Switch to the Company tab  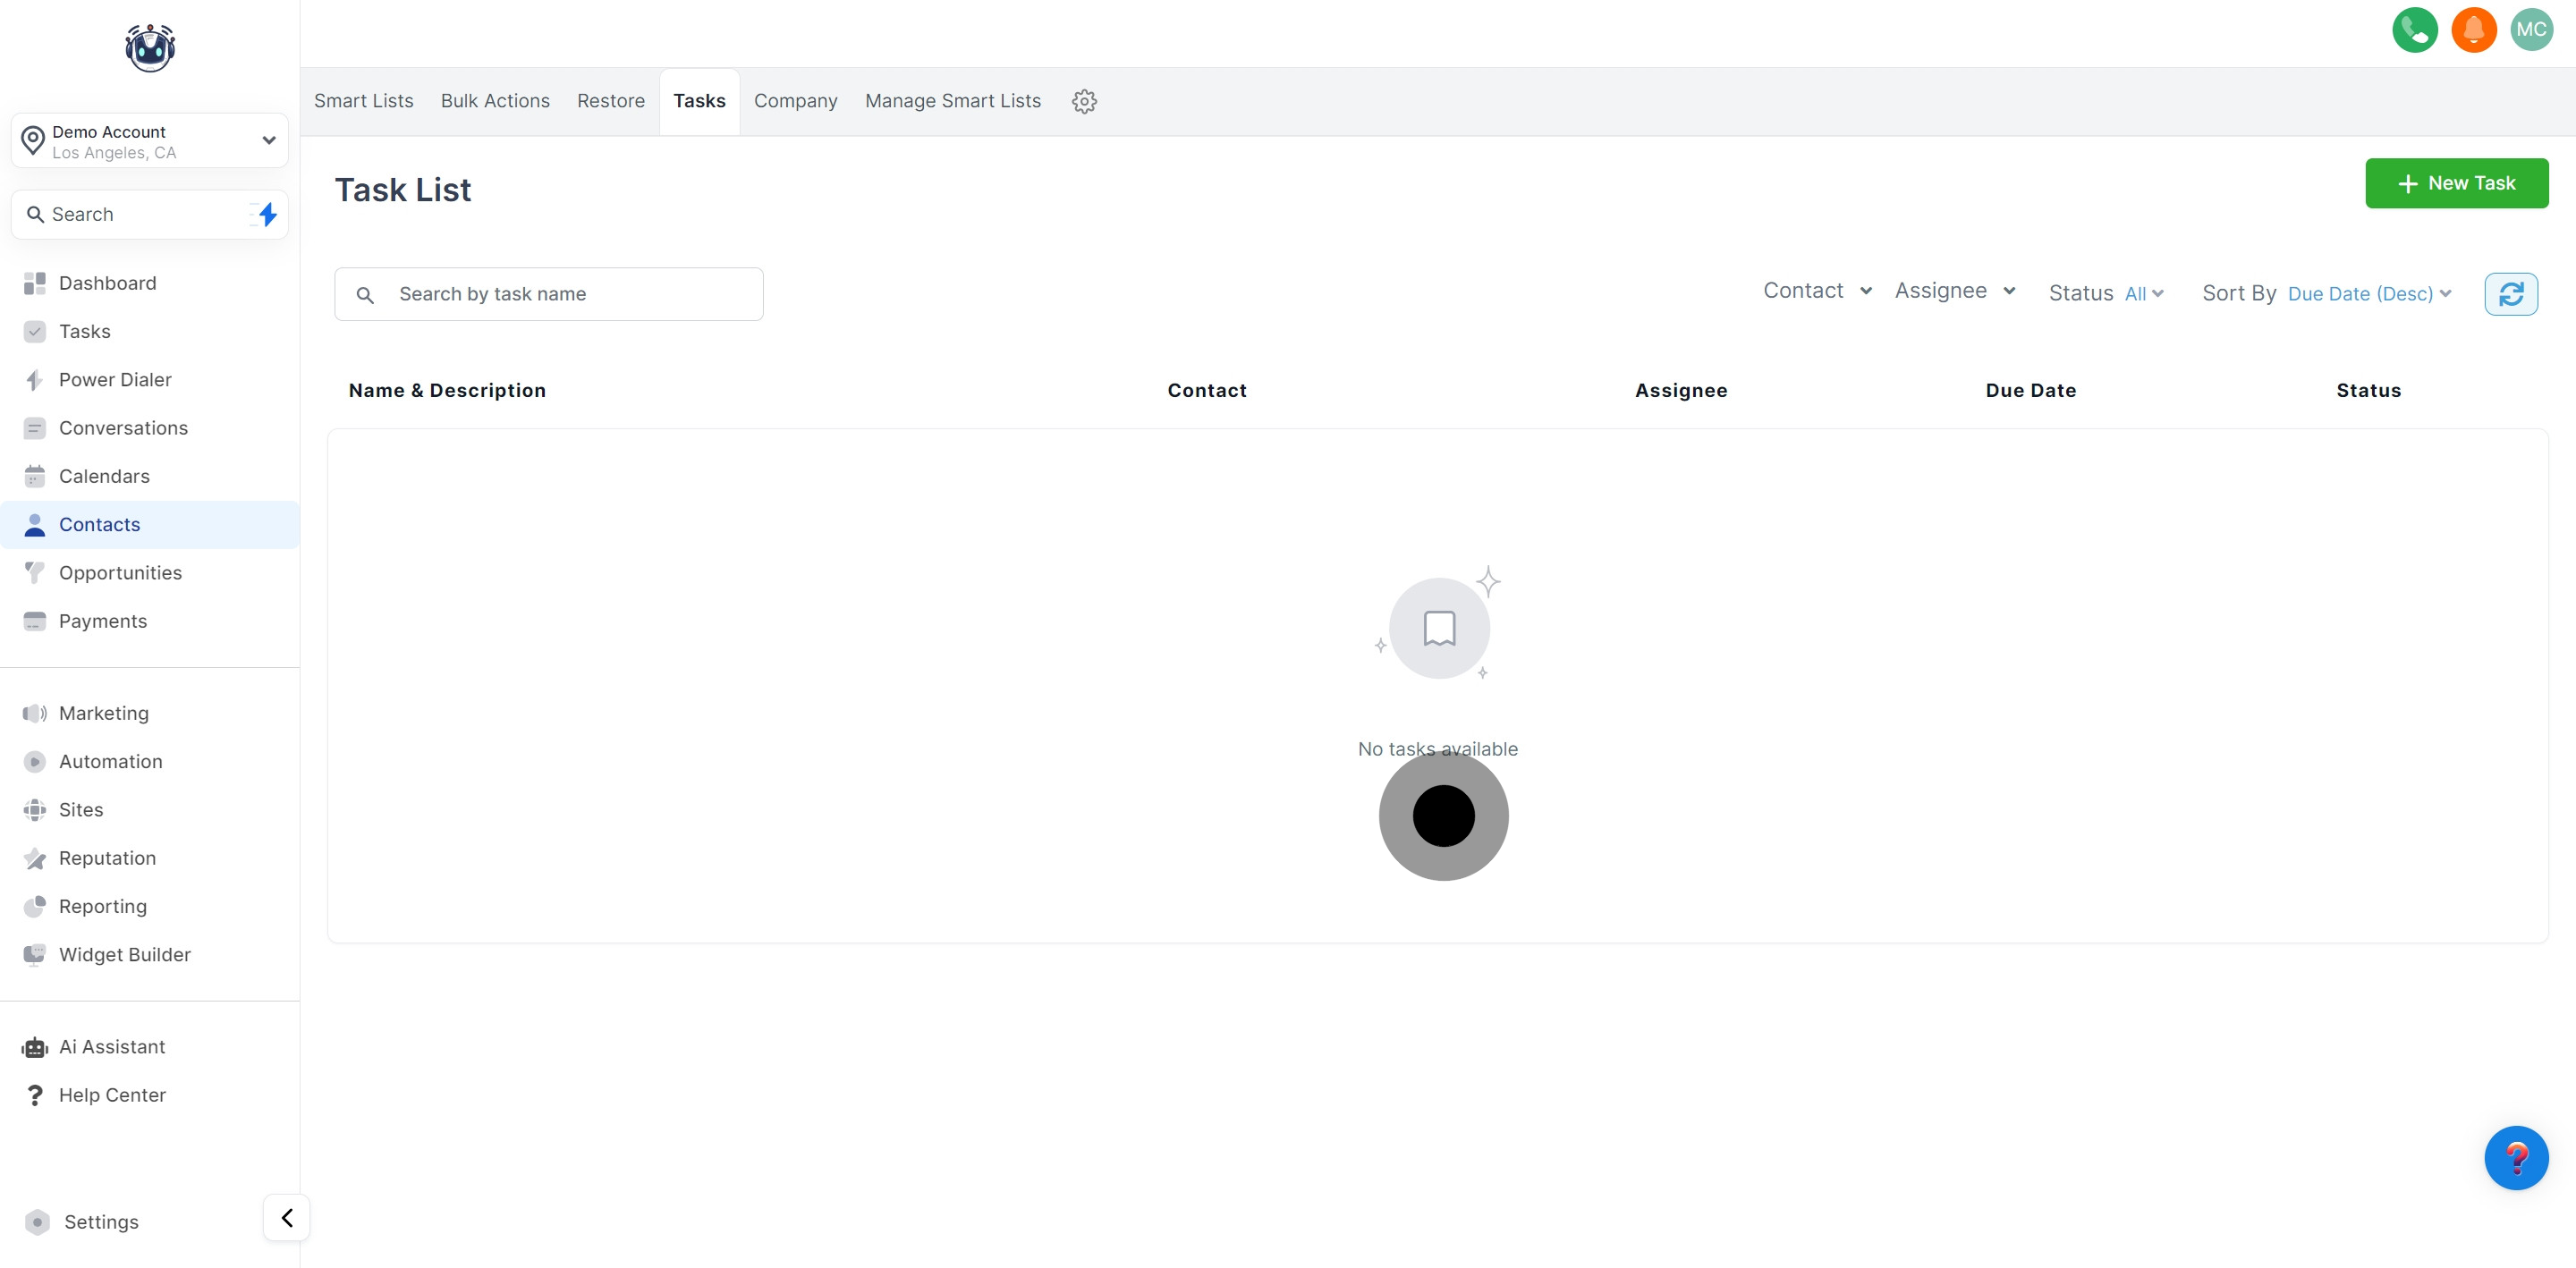[x=795, y=101]
